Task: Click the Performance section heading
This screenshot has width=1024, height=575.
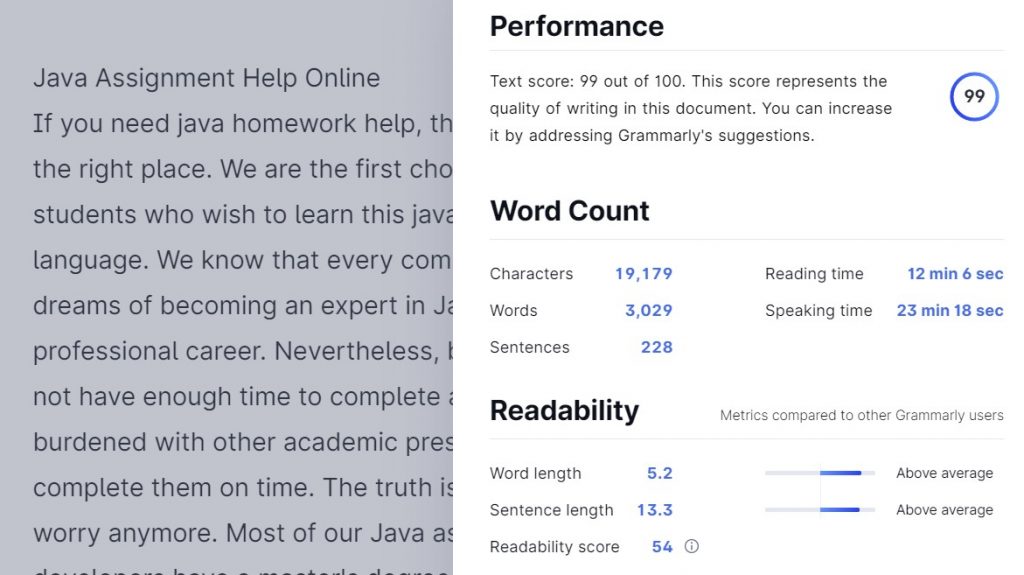Action: 576,26
